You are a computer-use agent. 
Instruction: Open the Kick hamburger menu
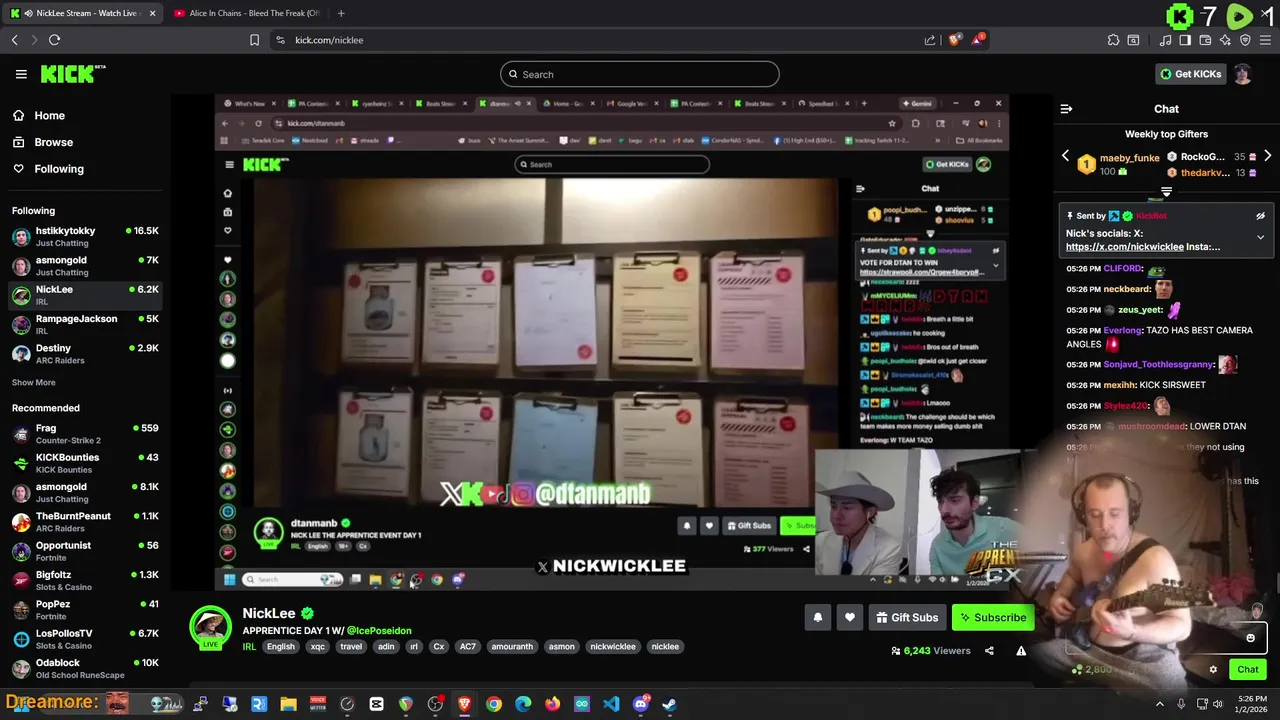point(21,74)
